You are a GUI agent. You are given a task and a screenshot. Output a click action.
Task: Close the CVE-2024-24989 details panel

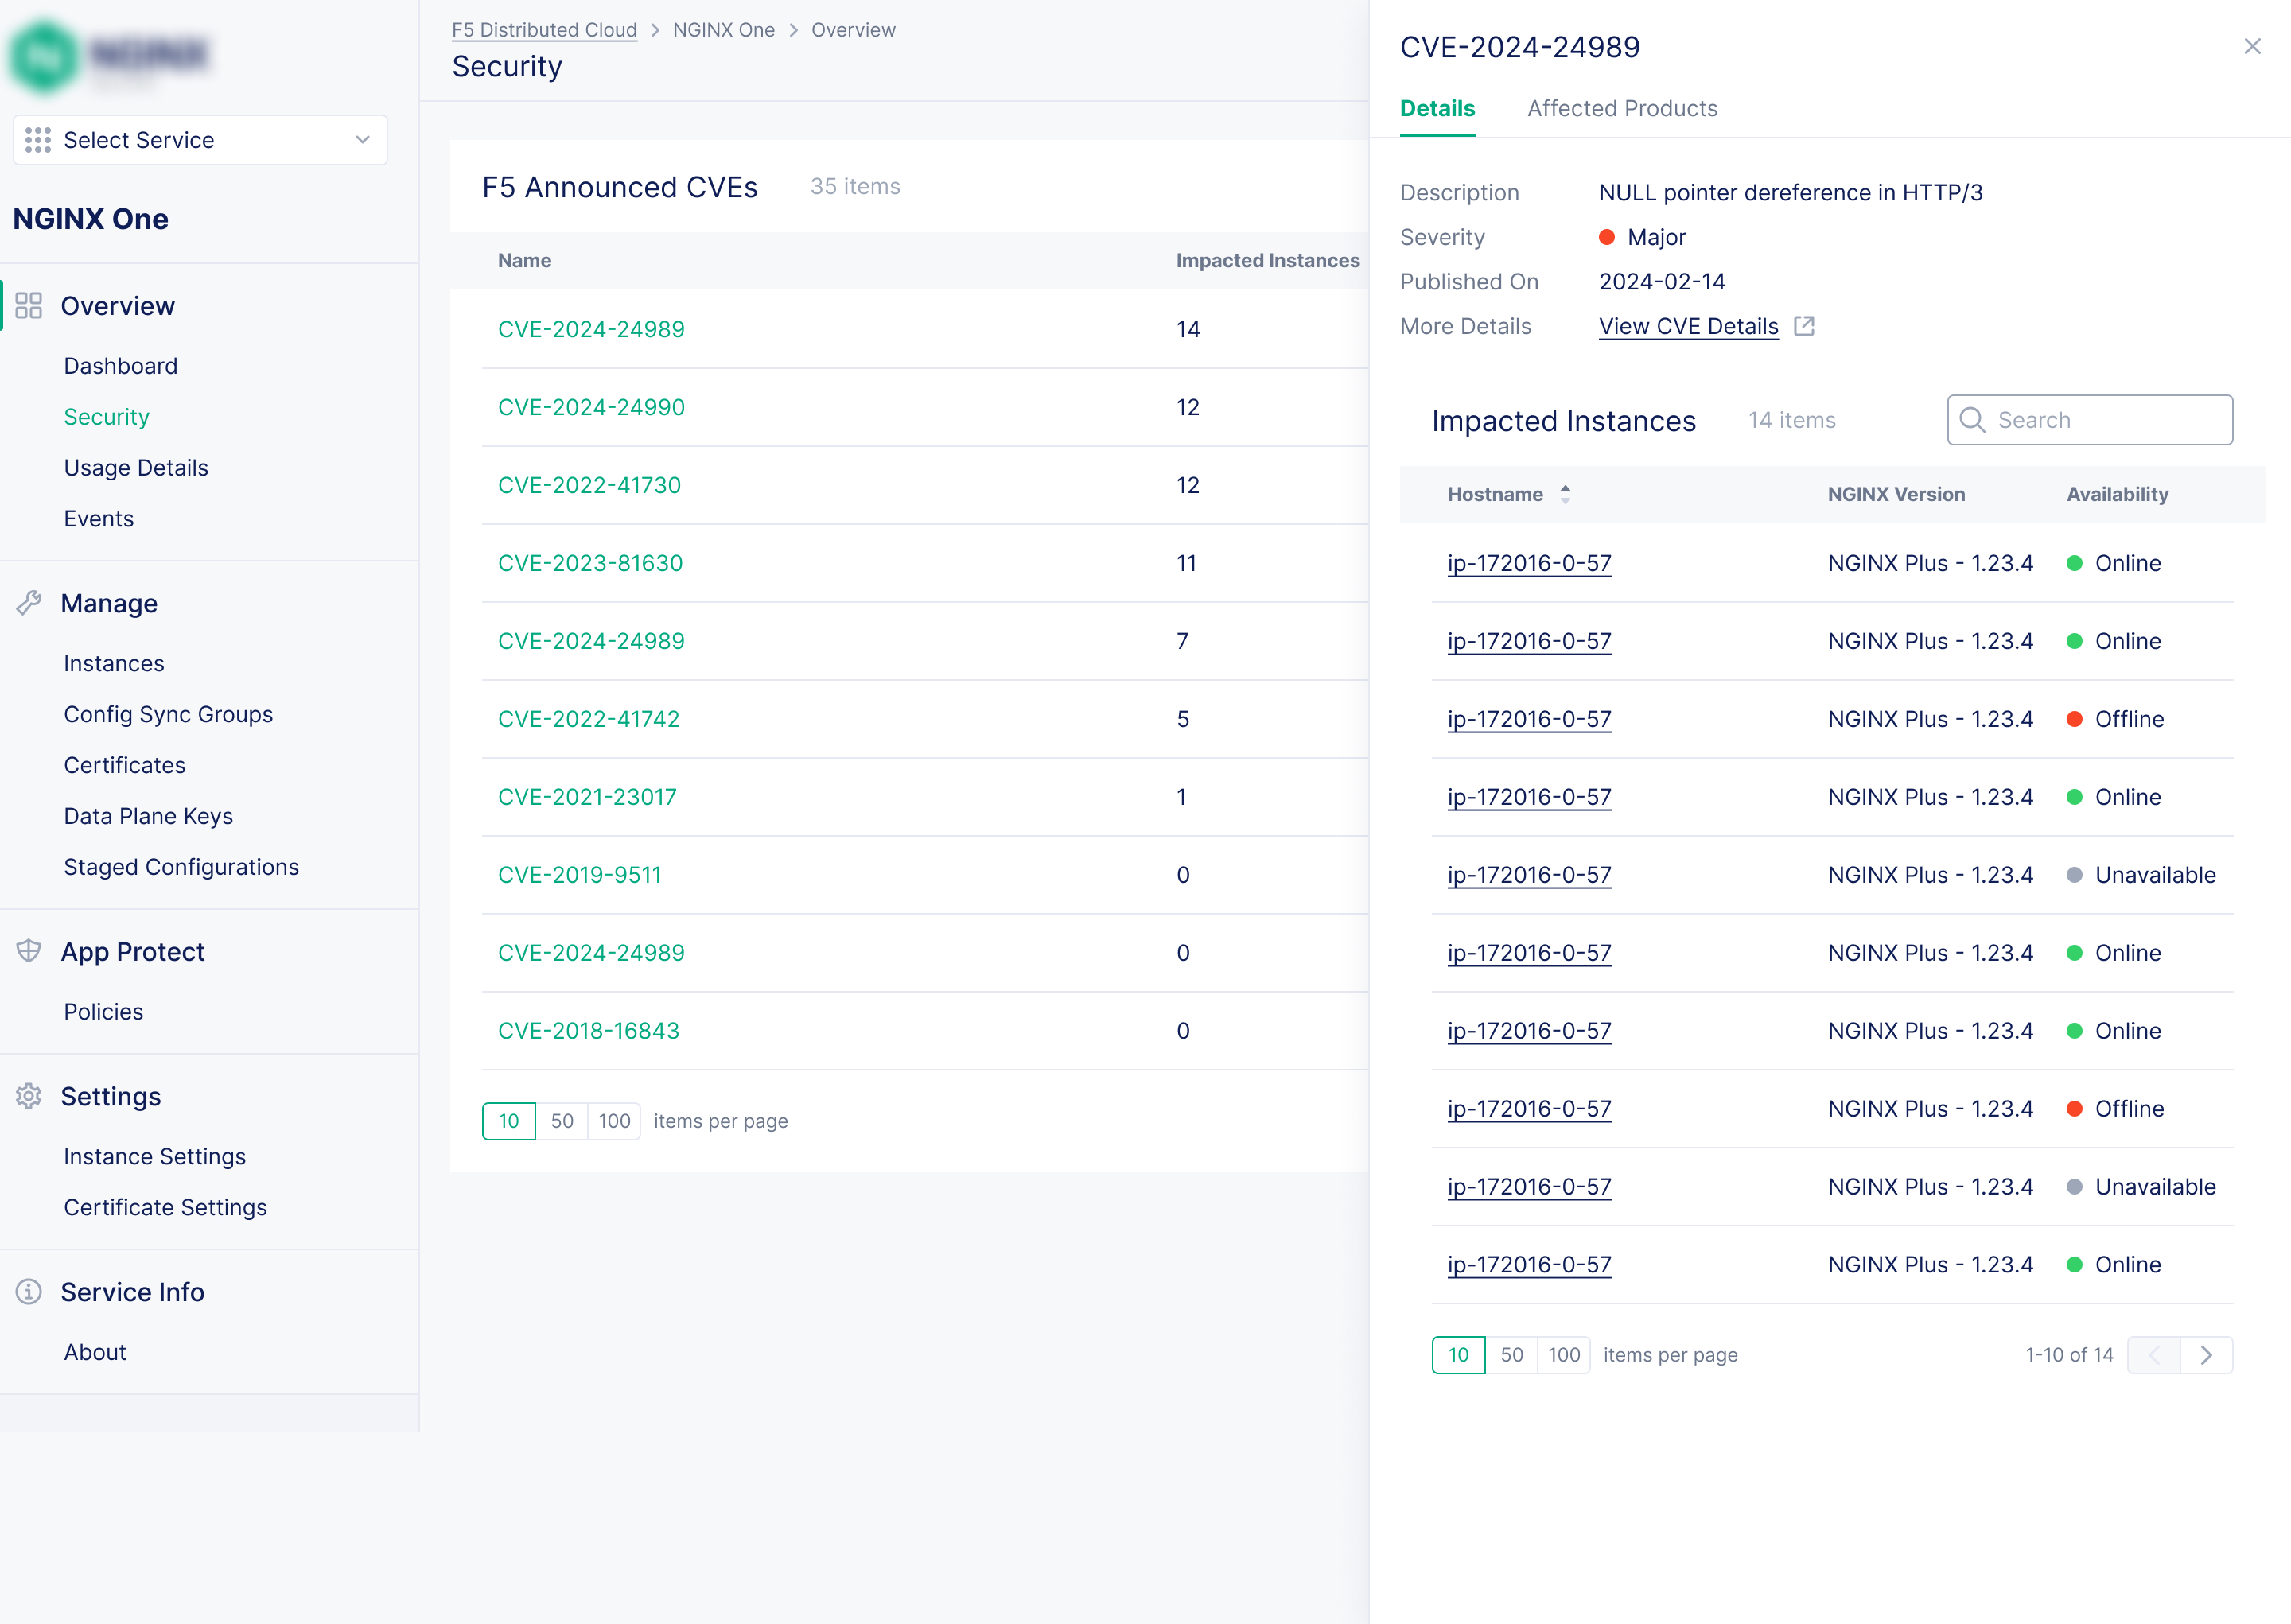2252,47
